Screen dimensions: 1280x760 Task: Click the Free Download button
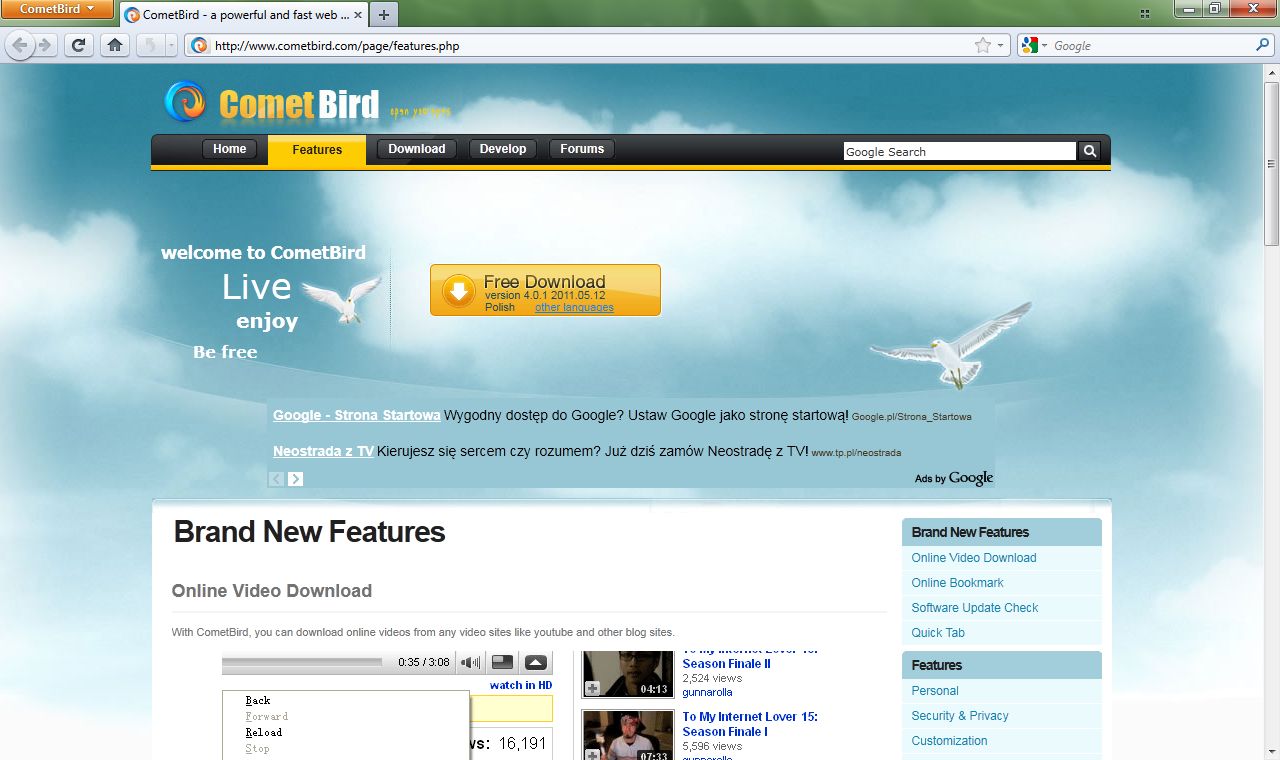[x=545, y=290]
